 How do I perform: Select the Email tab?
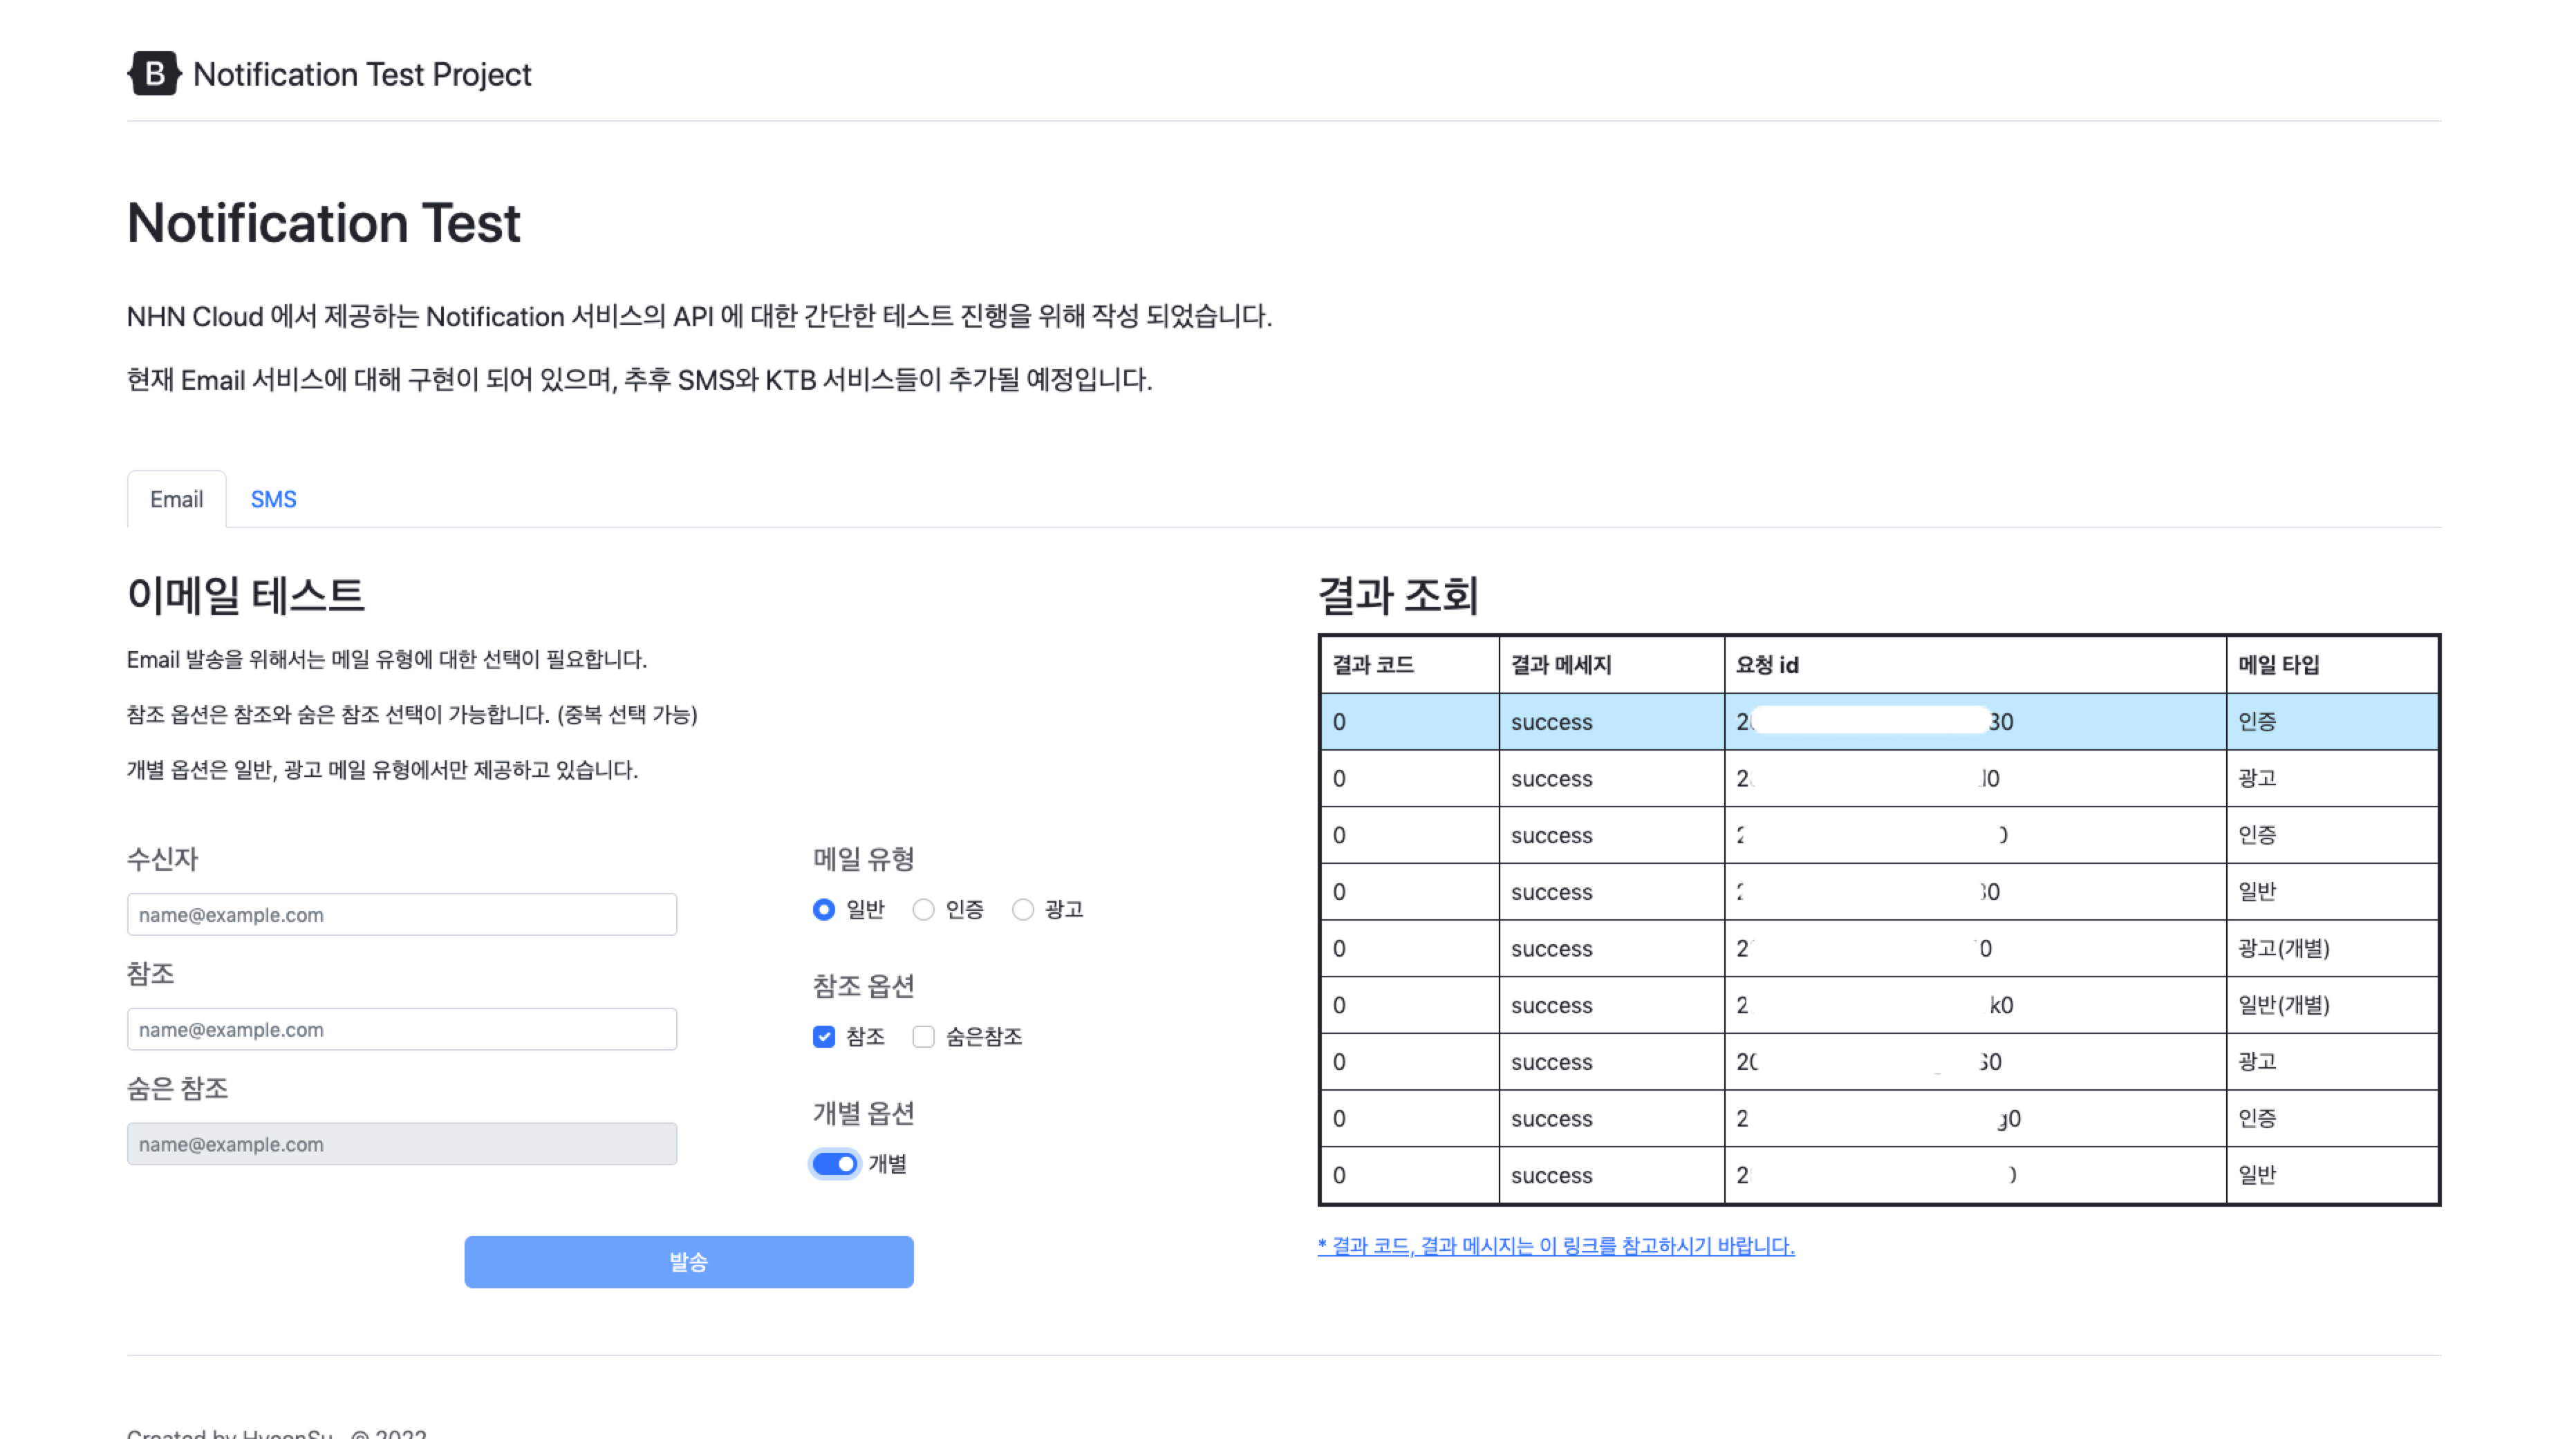(176, 498)
